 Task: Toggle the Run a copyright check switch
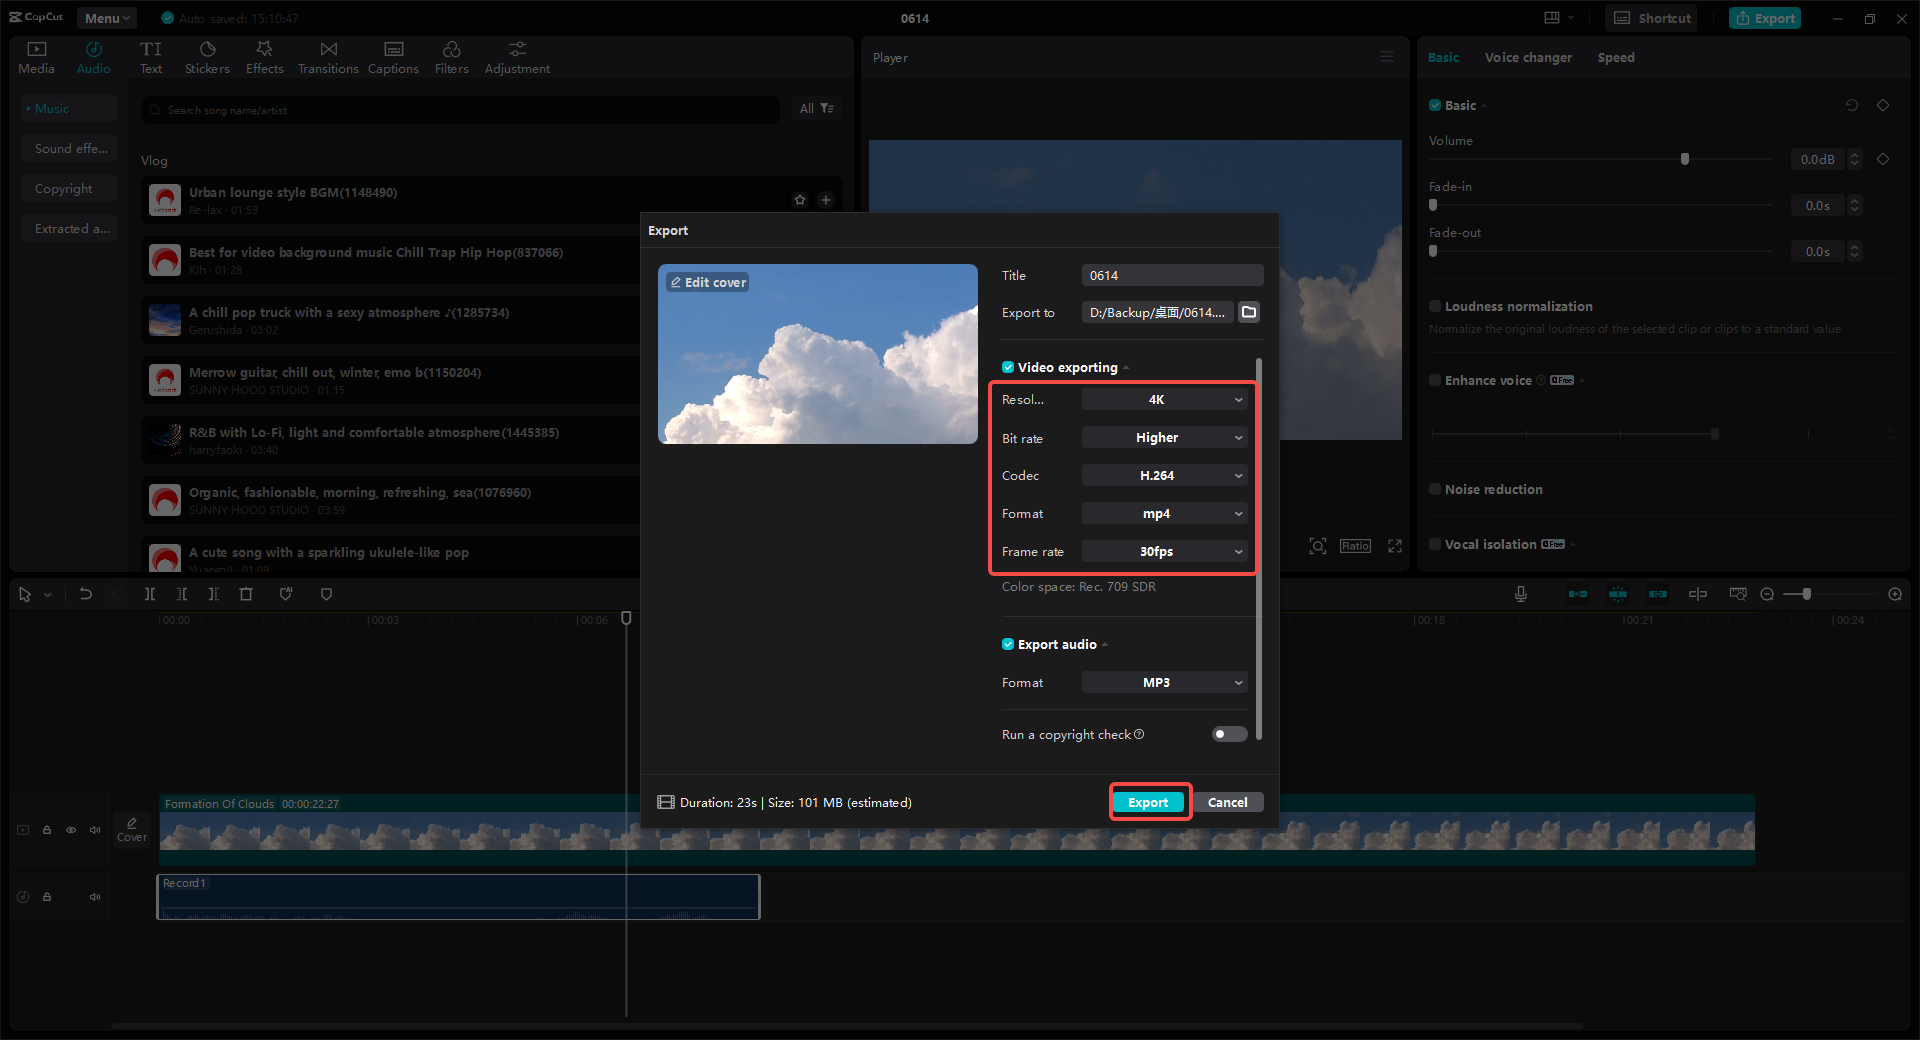click(1228, 734)
